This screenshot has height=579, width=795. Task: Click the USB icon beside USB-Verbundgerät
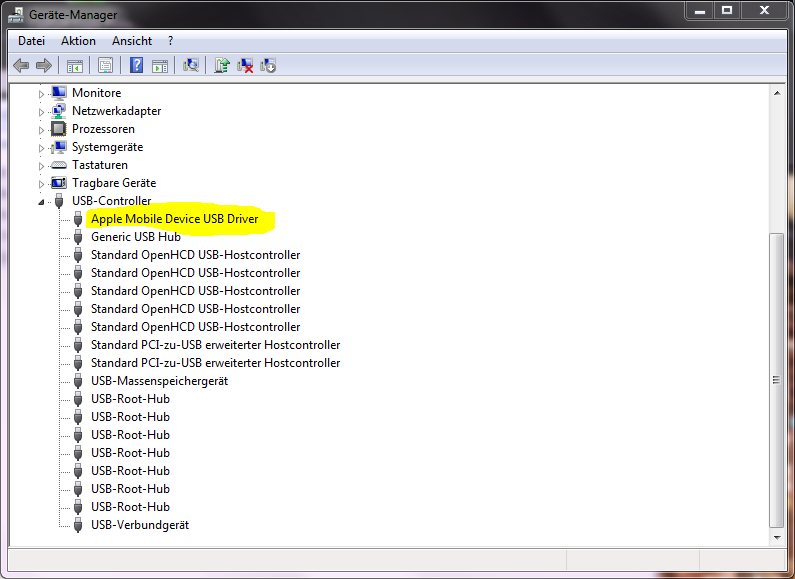click(78, 525)
